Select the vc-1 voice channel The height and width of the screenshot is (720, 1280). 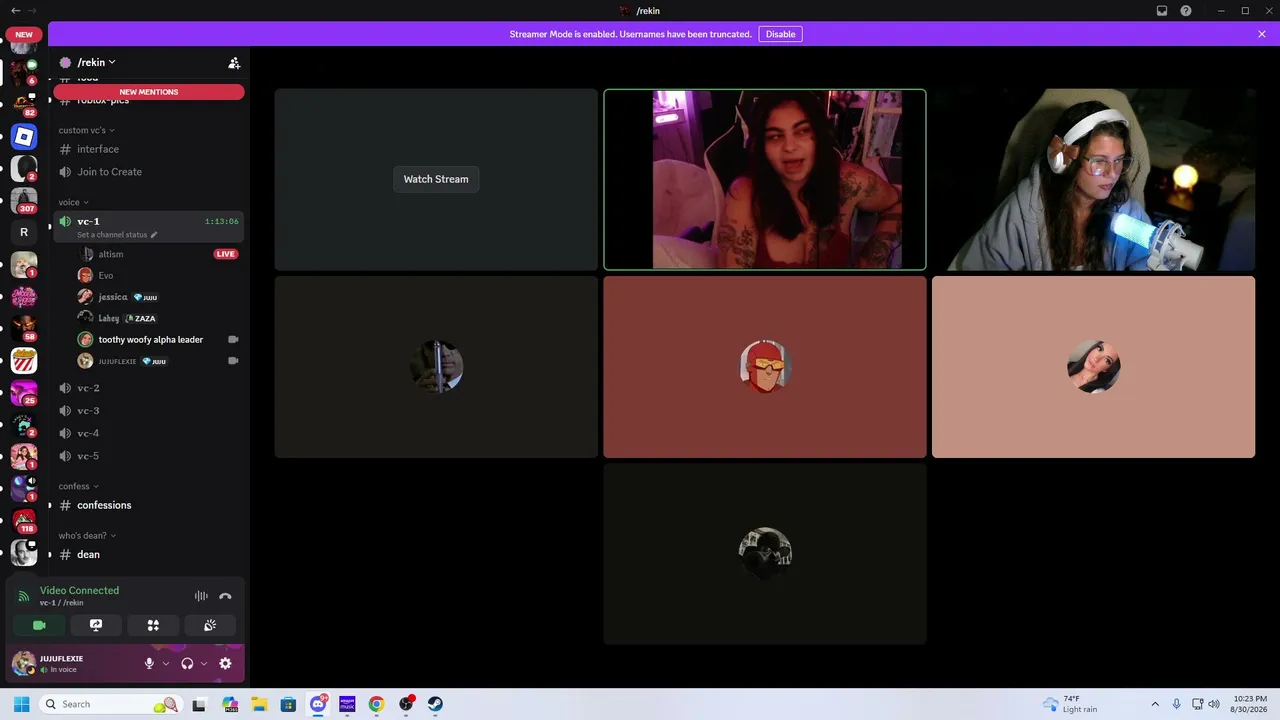click(x=149, y=221)
